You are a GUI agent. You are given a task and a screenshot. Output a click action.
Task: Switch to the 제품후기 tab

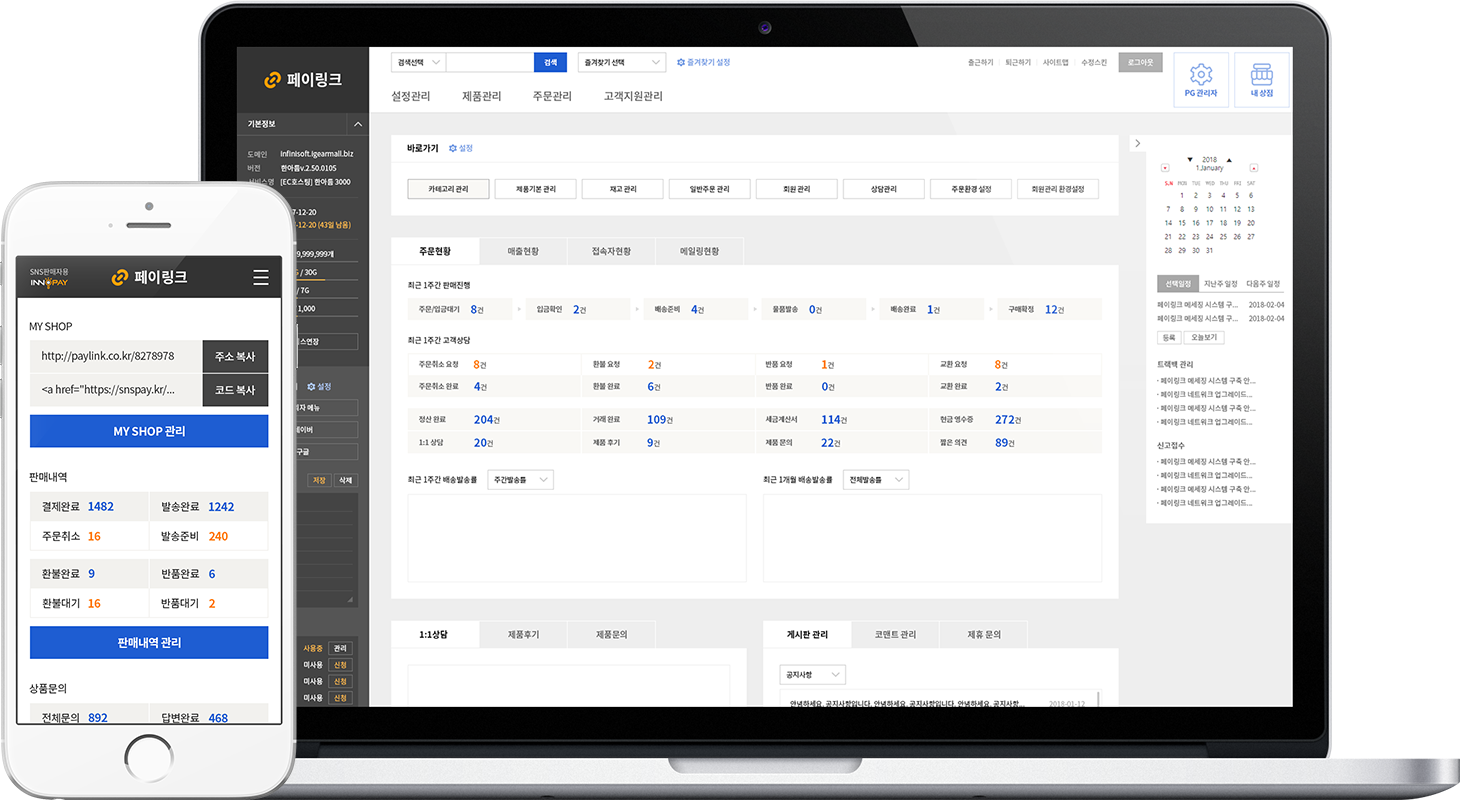pos(523,634)
